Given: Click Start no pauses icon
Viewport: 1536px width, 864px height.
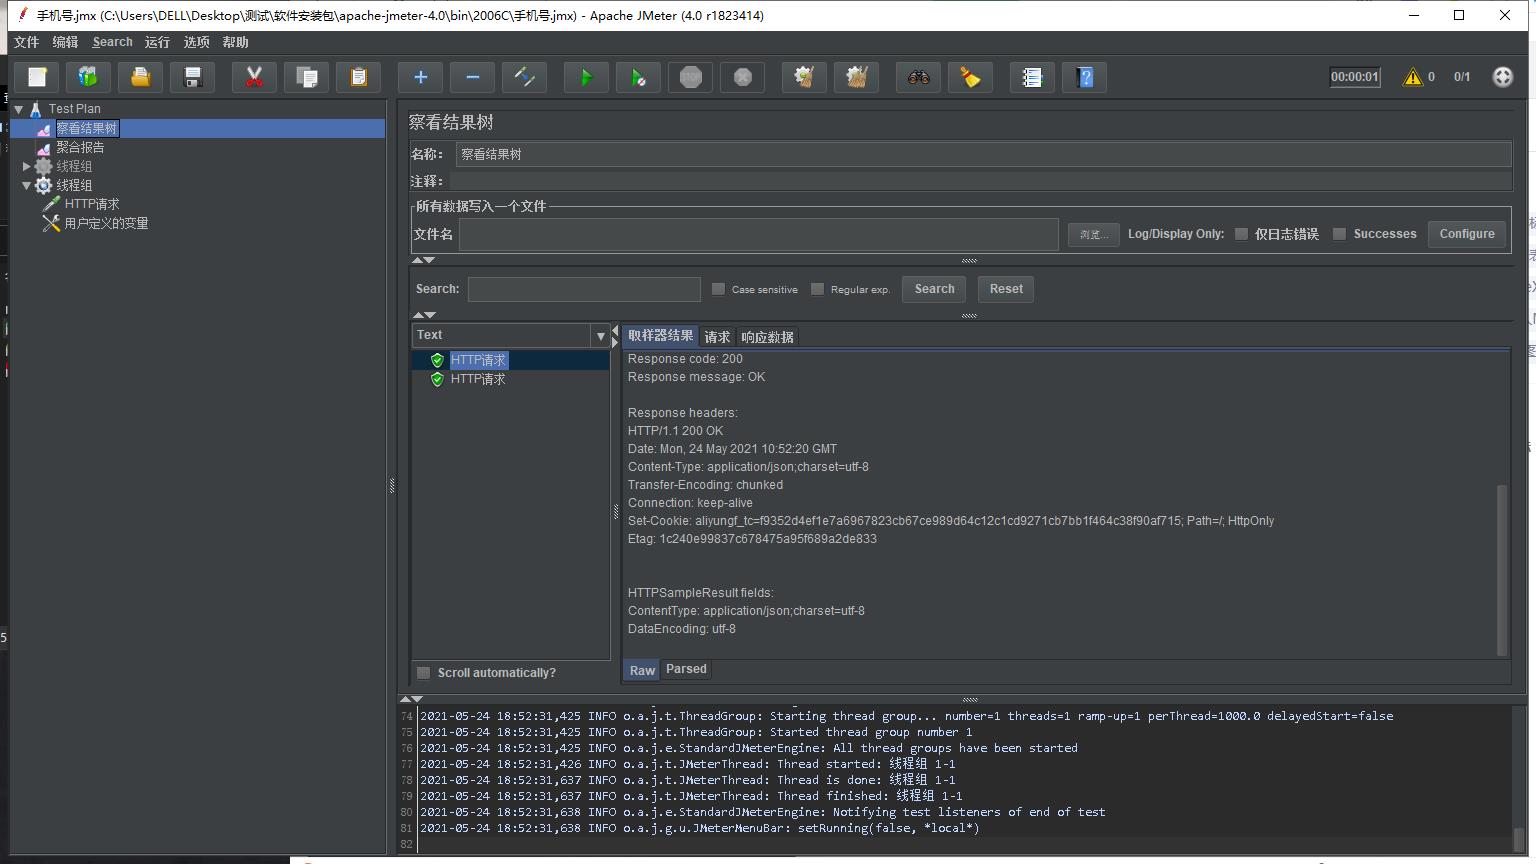Looking at the screenshot, I should (638, 77).
